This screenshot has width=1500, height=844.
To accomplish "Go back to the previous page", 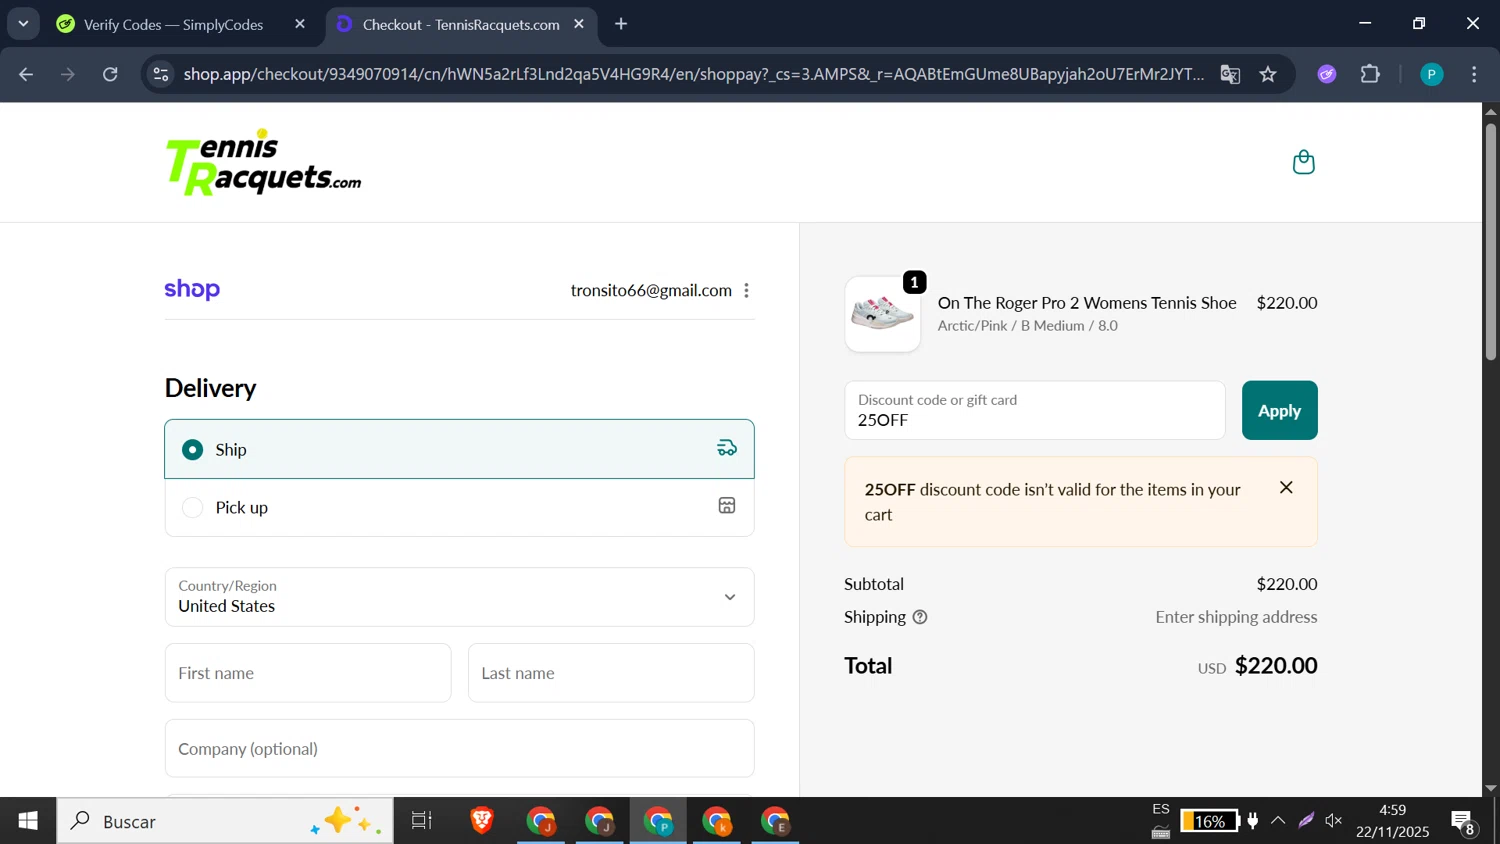I will pos(26,74).
